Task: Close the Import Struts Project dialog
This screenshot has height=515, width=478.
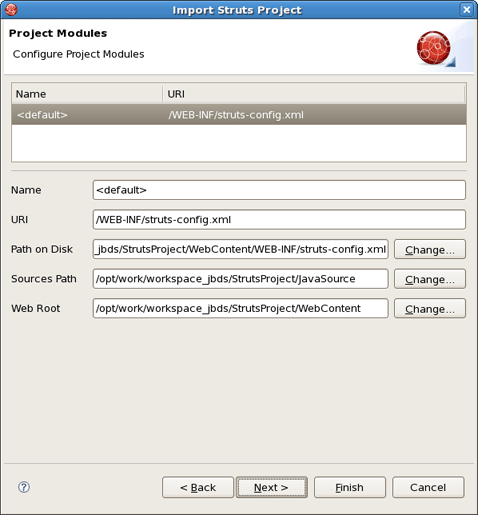Action: pyautogui.click(x=467, y=10)
